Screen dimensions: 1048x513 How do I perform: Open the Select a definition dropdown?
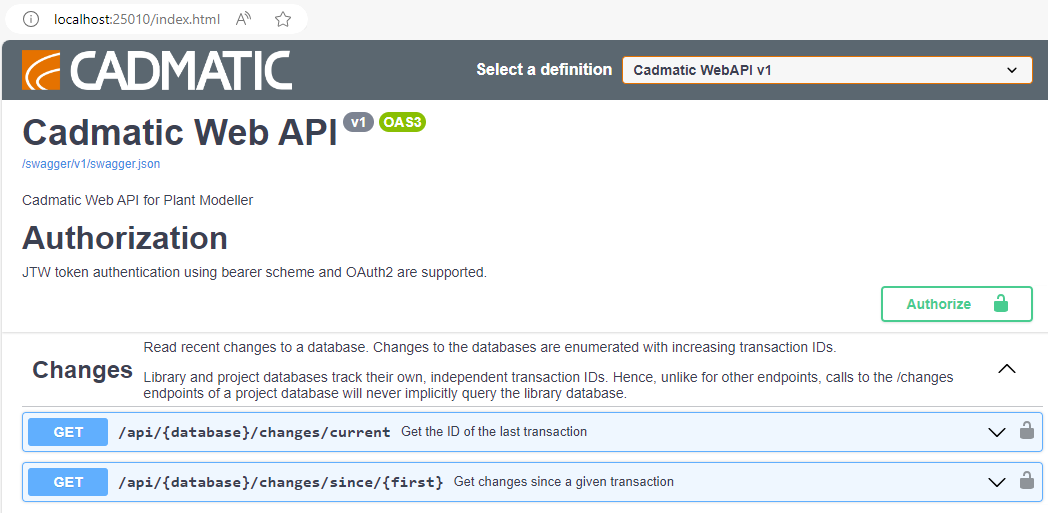click(826, 70)
